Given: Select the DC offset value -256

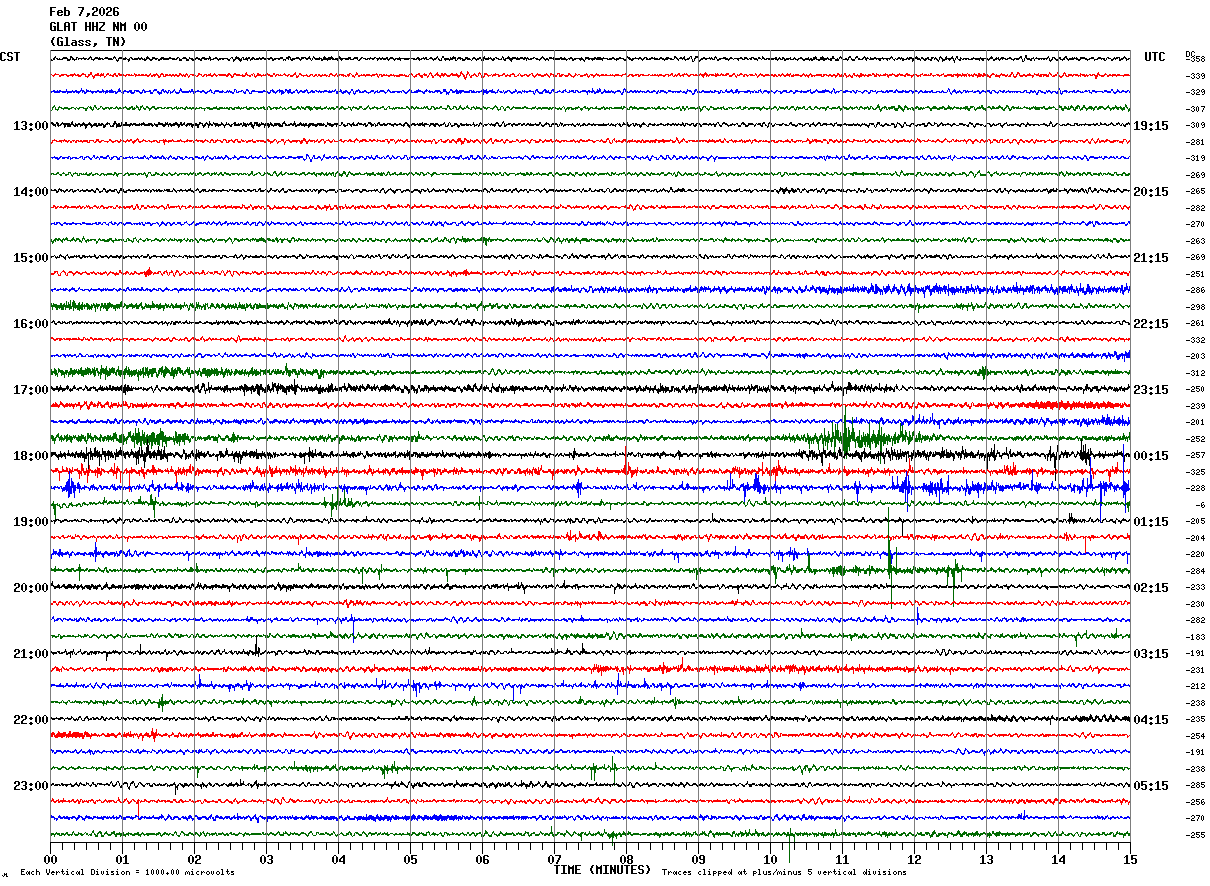Looking at the screenshot, I should coord(1195,802).
